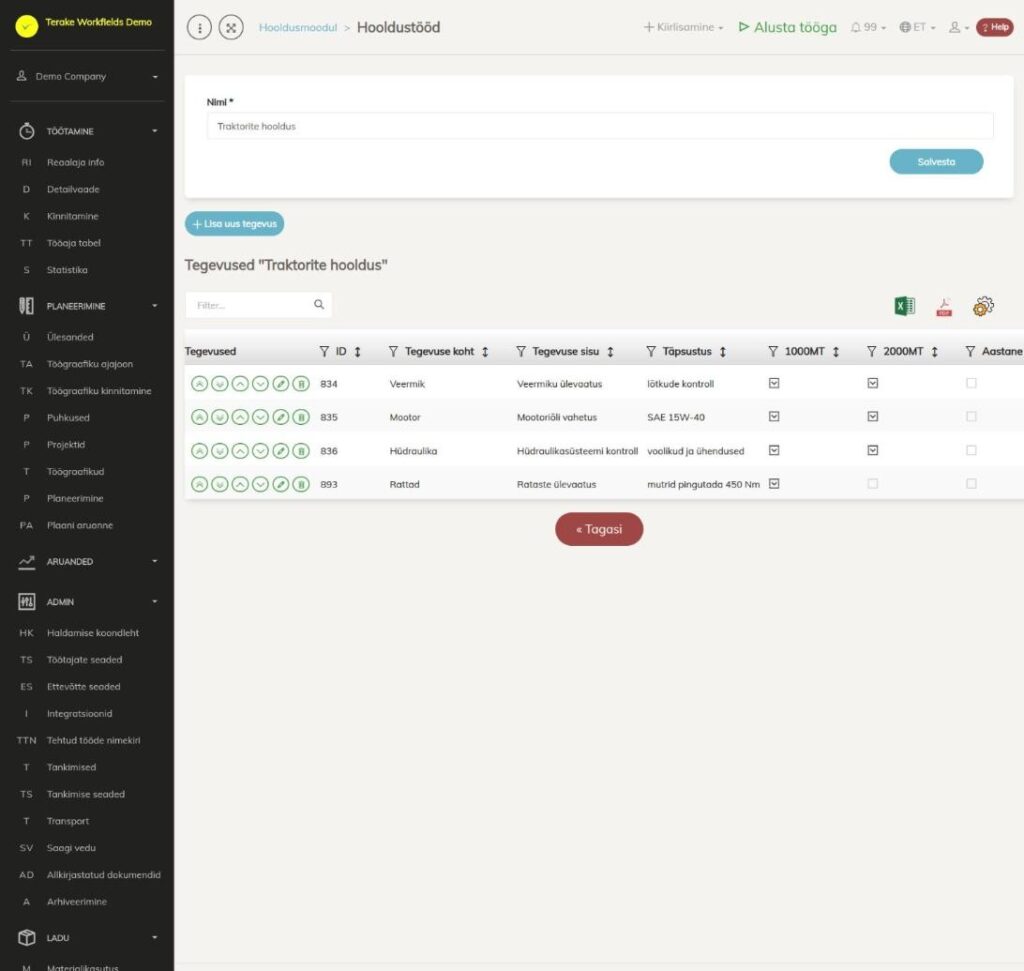The width and height of the screenshot is (1024, 971).
Task: Move Veermik row down one step
Action: pyautogui.click(x=261, y=384)
